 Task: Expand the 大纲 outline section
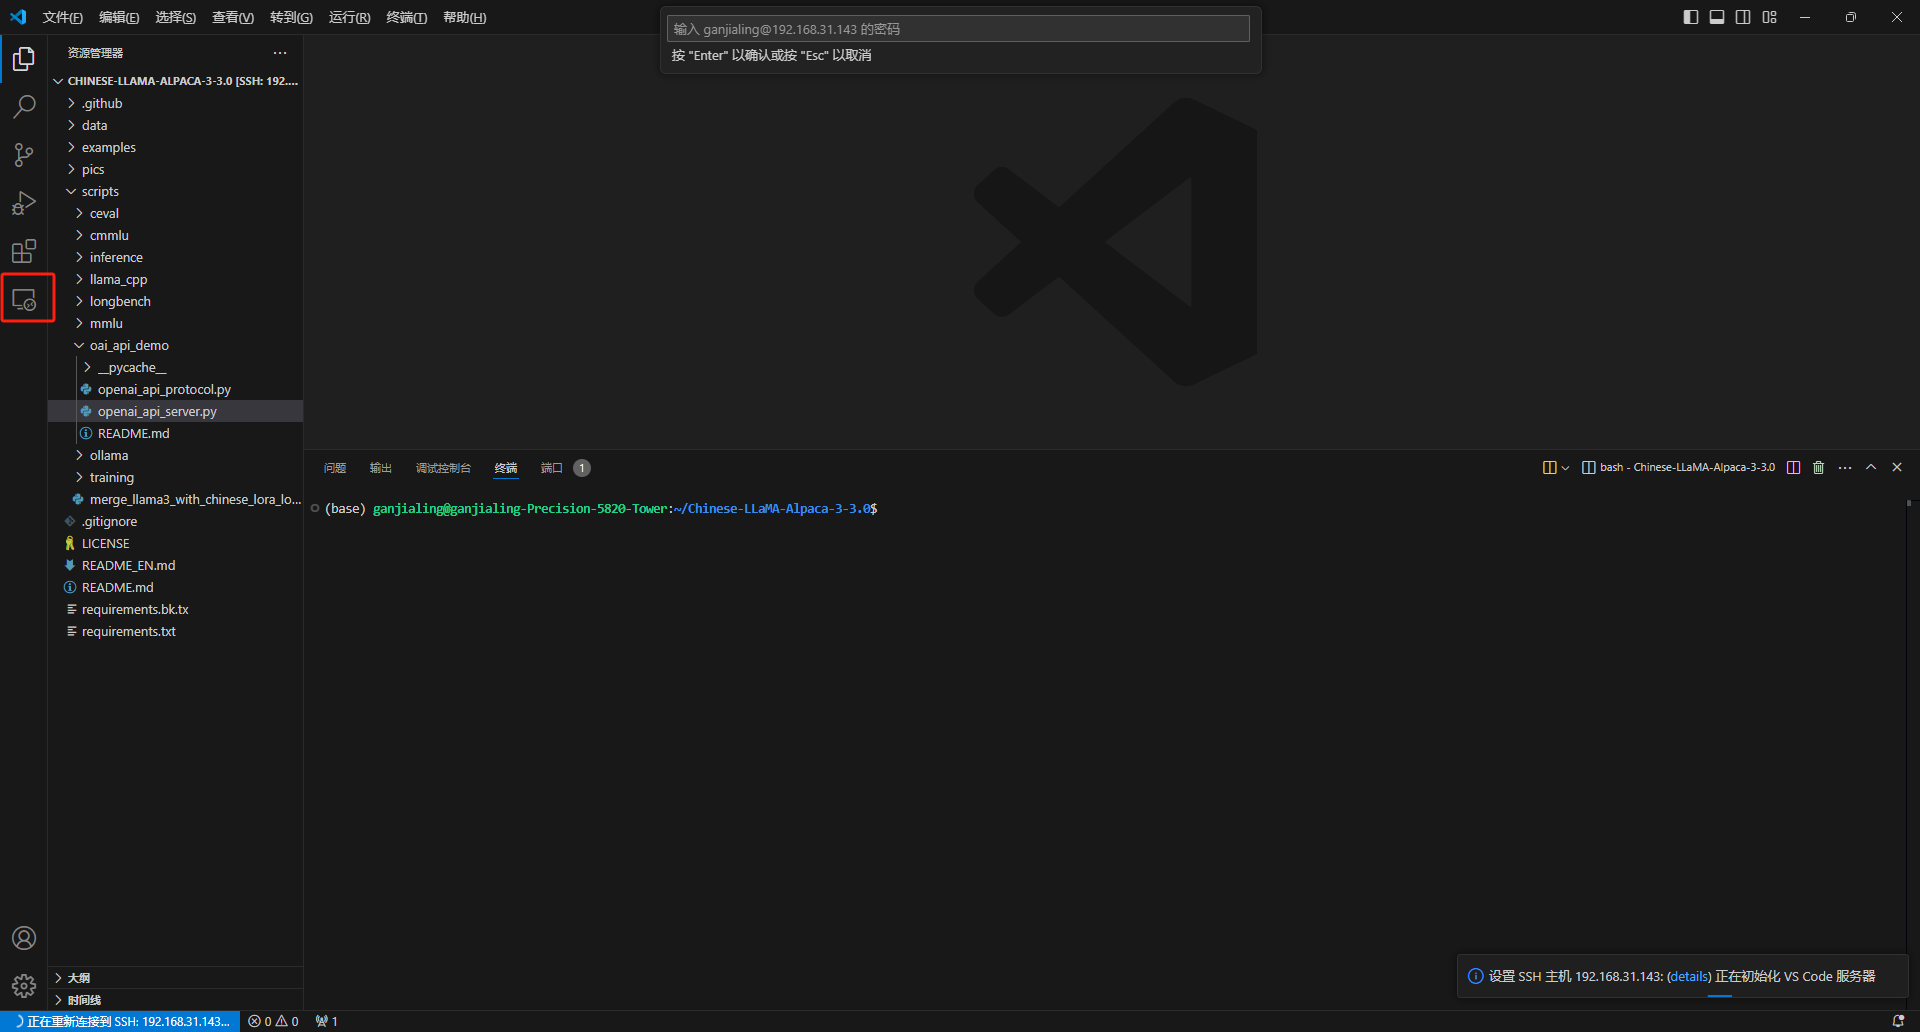coord(175,978)
